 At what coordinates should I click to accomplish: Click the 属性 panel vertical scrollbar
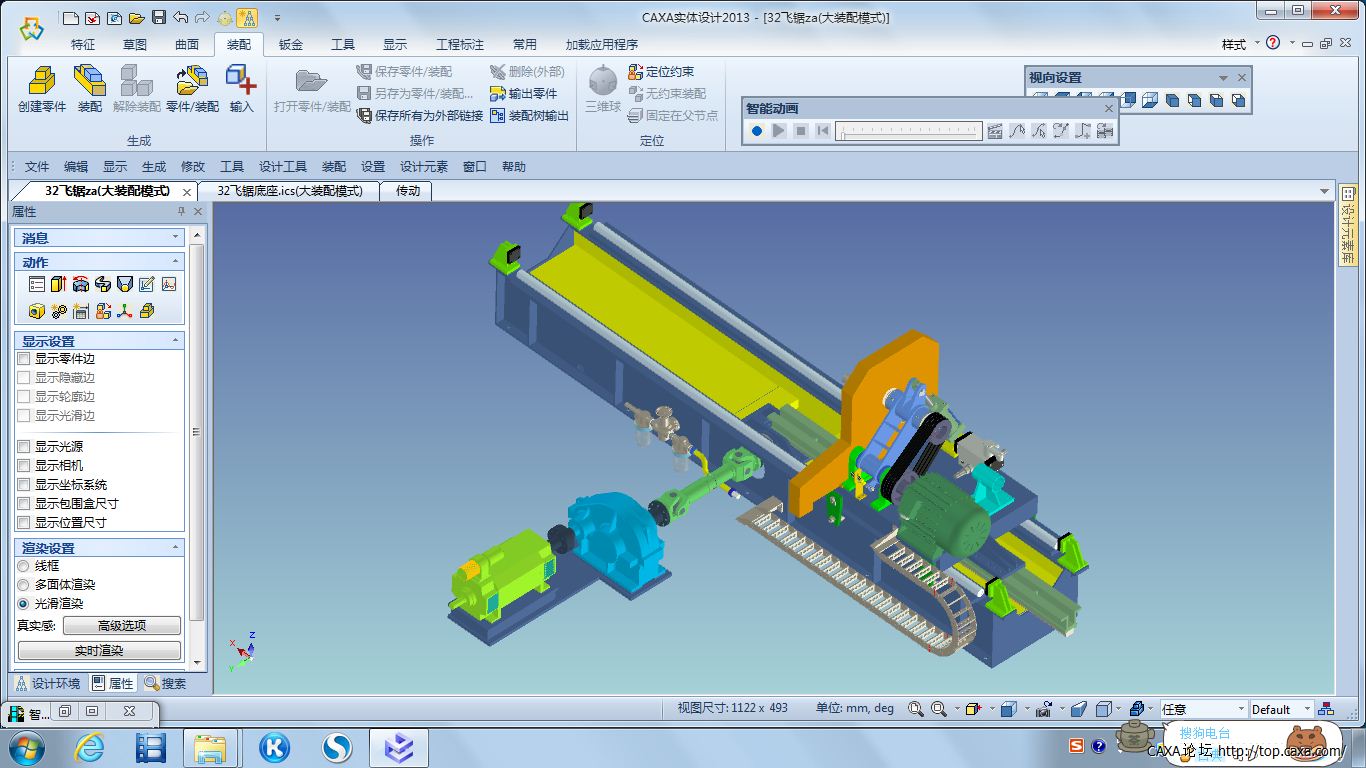196,433
